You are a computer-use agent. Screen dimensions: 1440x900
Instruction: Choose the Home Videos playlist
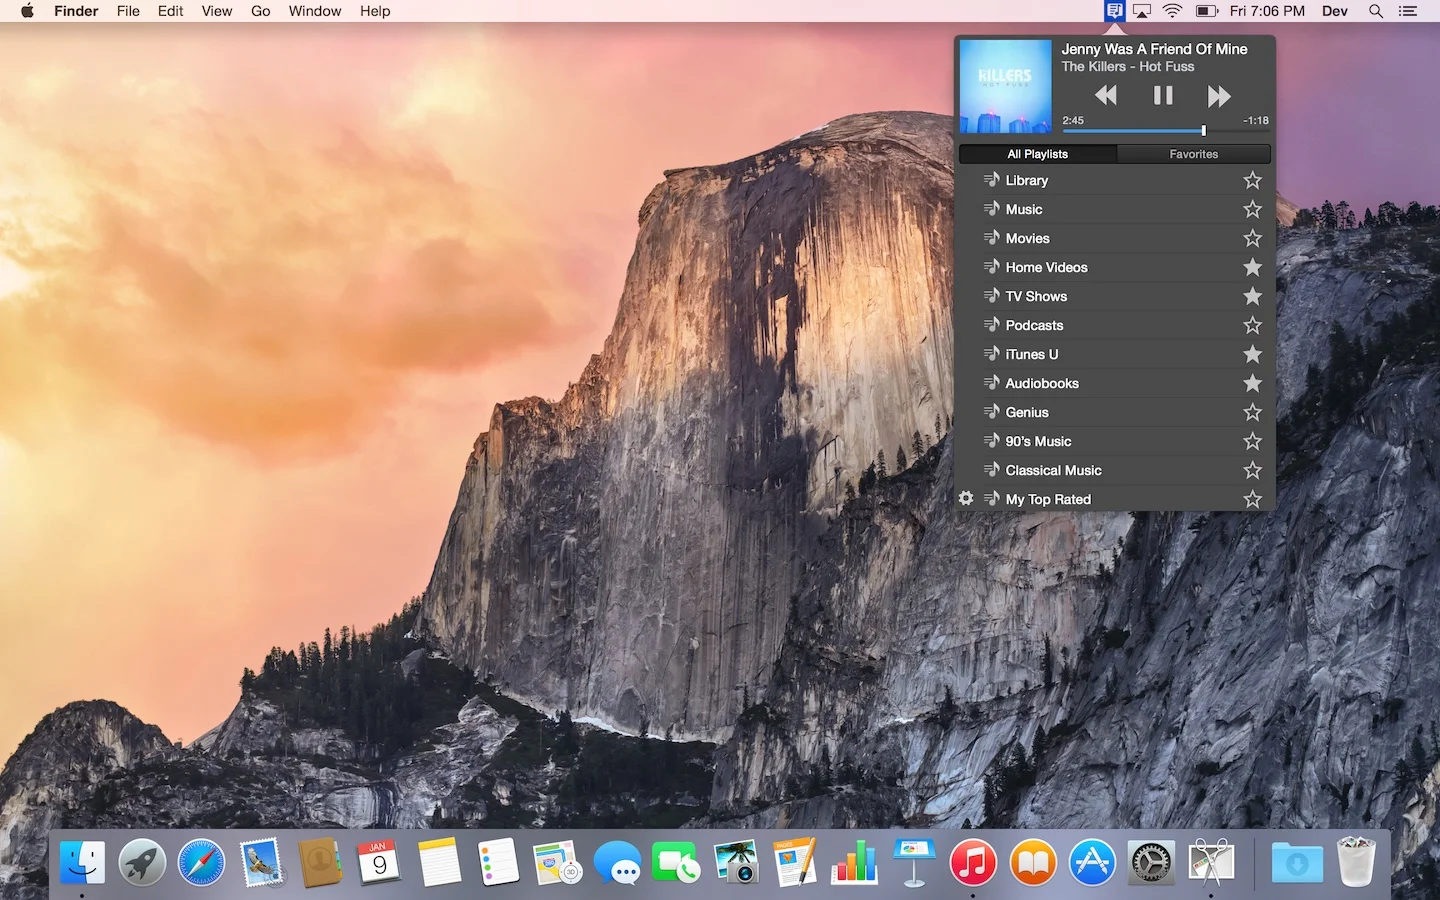pos(1115,267)
